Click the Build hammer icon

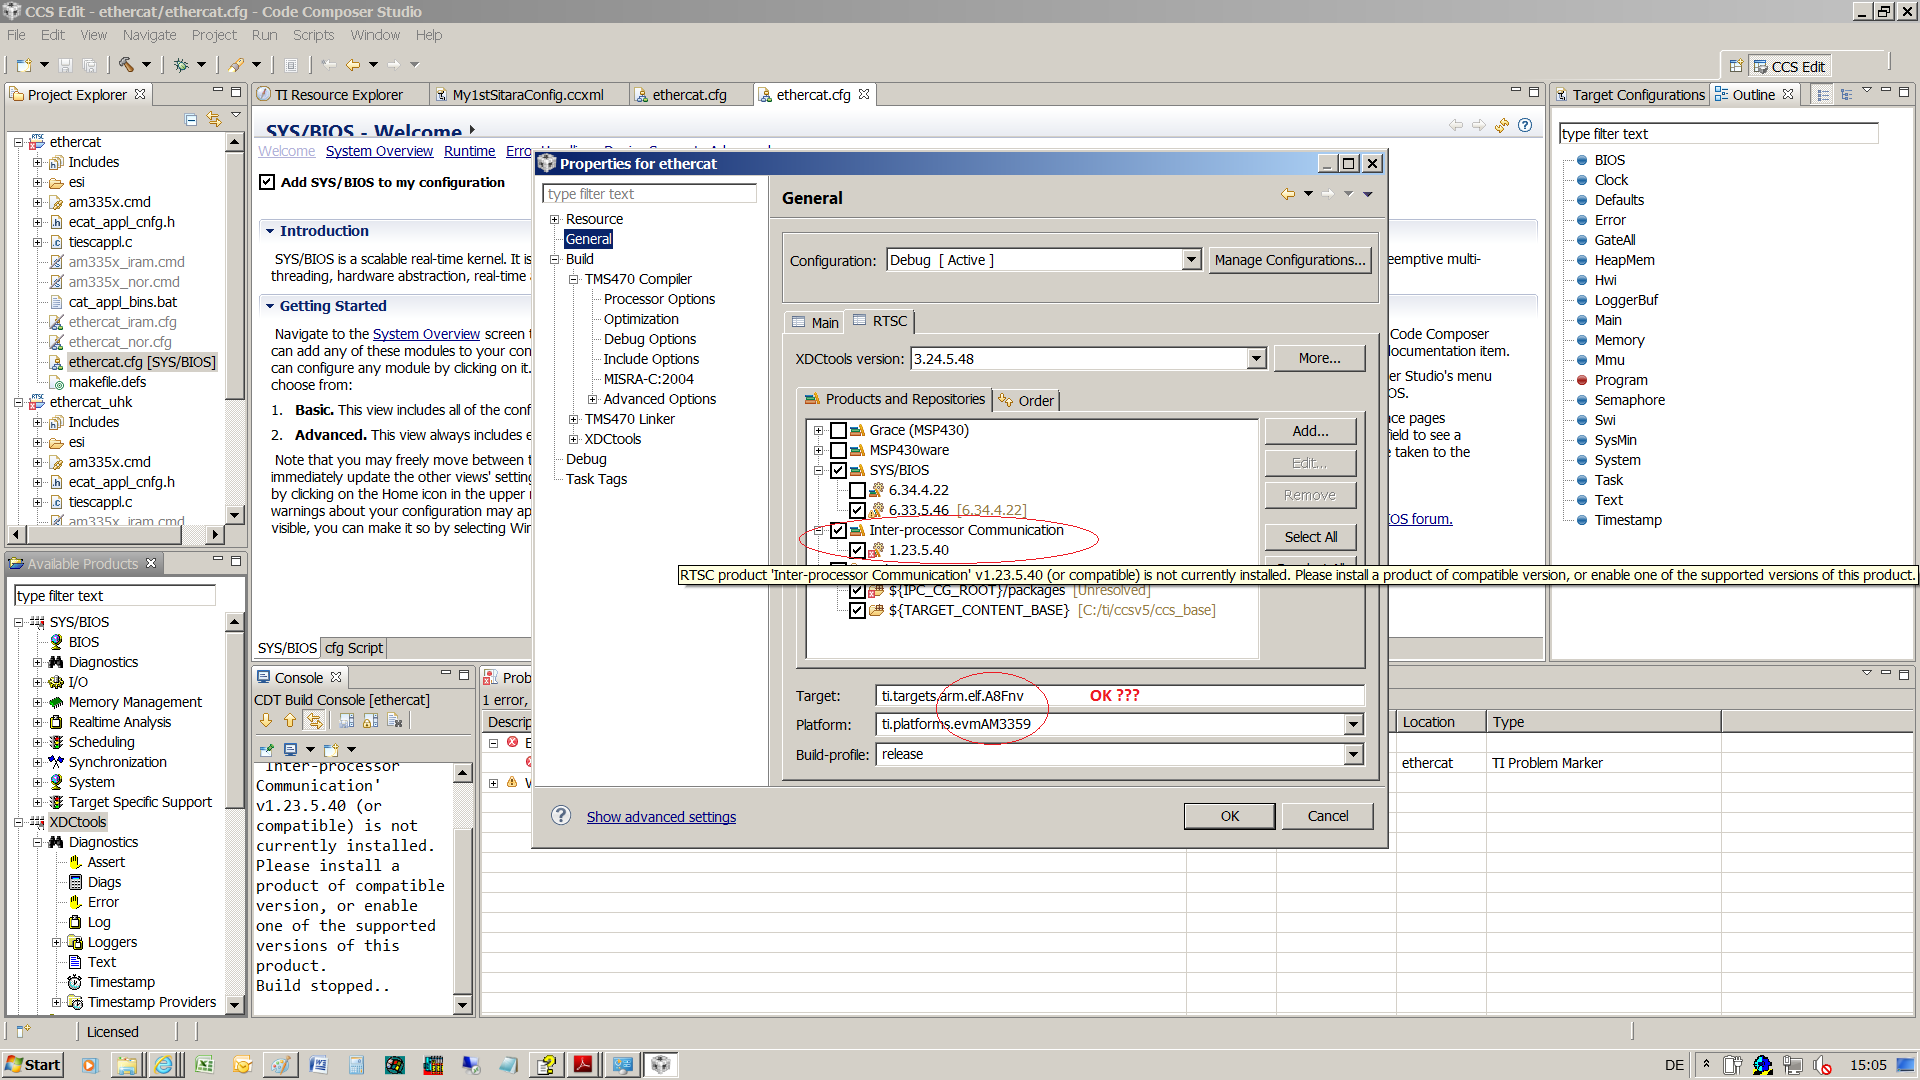pos(126,65)
